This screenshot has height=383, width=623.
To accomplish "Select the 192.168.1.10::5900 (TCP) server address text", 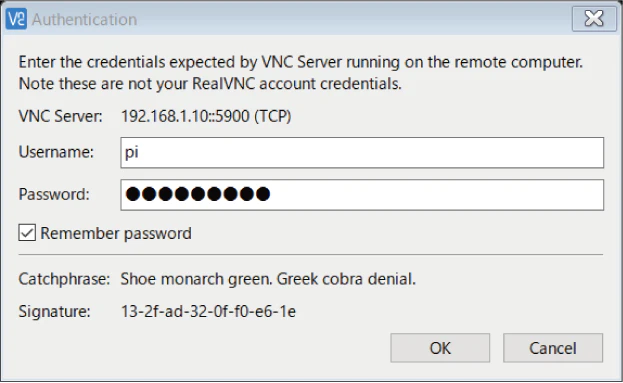I will pyautogui.click(x=206, y=116).
